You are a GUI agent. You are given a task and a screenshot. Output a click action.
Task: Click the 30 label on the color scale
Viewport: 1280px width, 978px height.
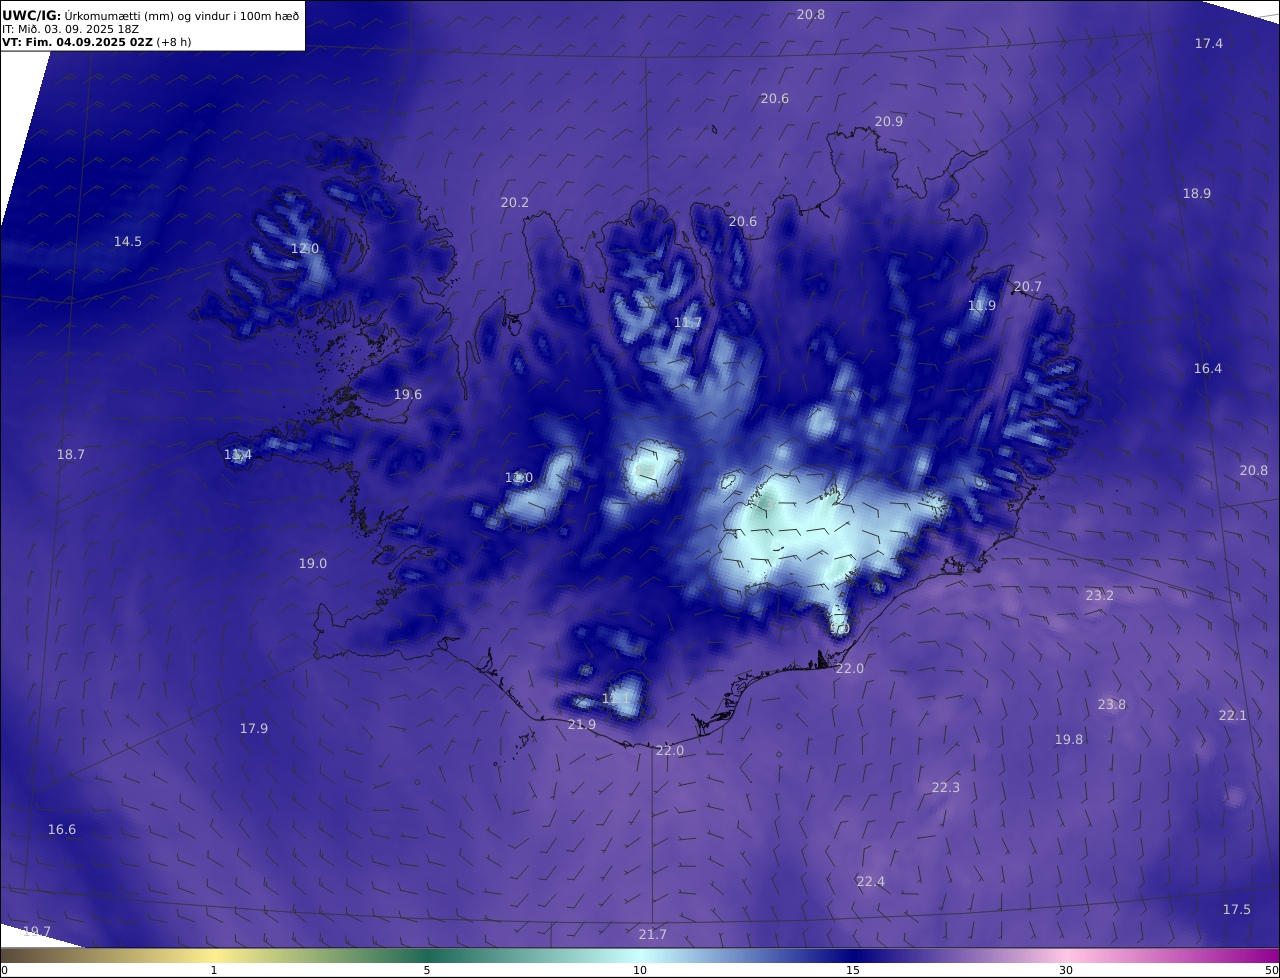[x=1066, y=970]
